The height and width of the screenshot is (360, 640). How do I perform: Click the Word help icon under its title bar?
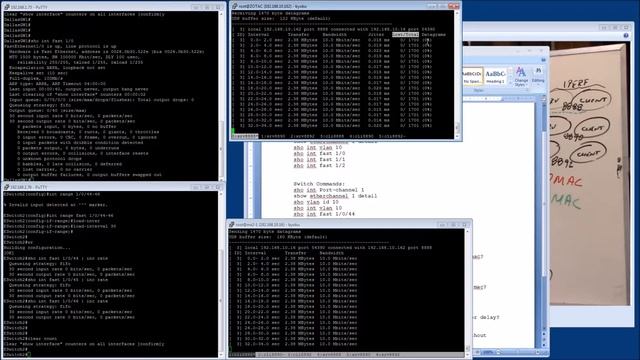[543, 60]
